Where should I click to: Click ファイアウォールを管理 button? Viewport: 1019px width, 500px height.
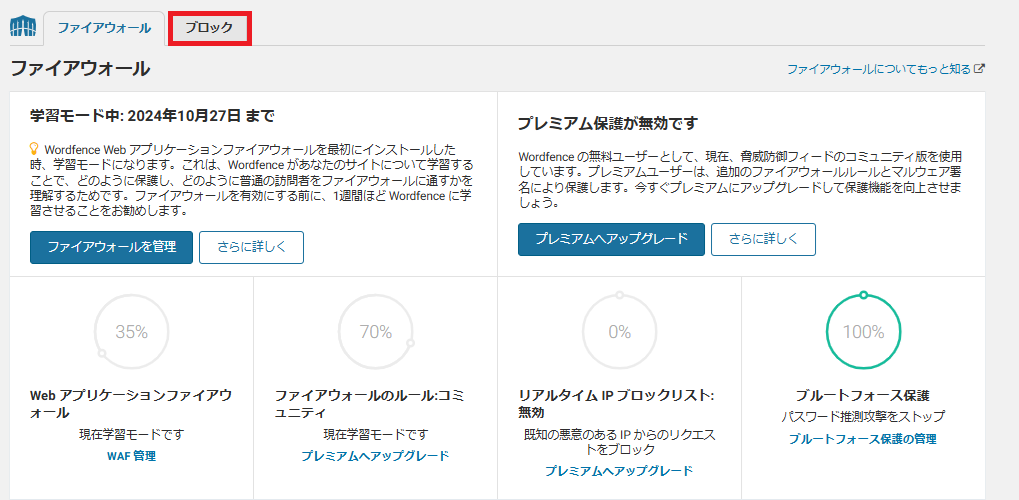111,247
